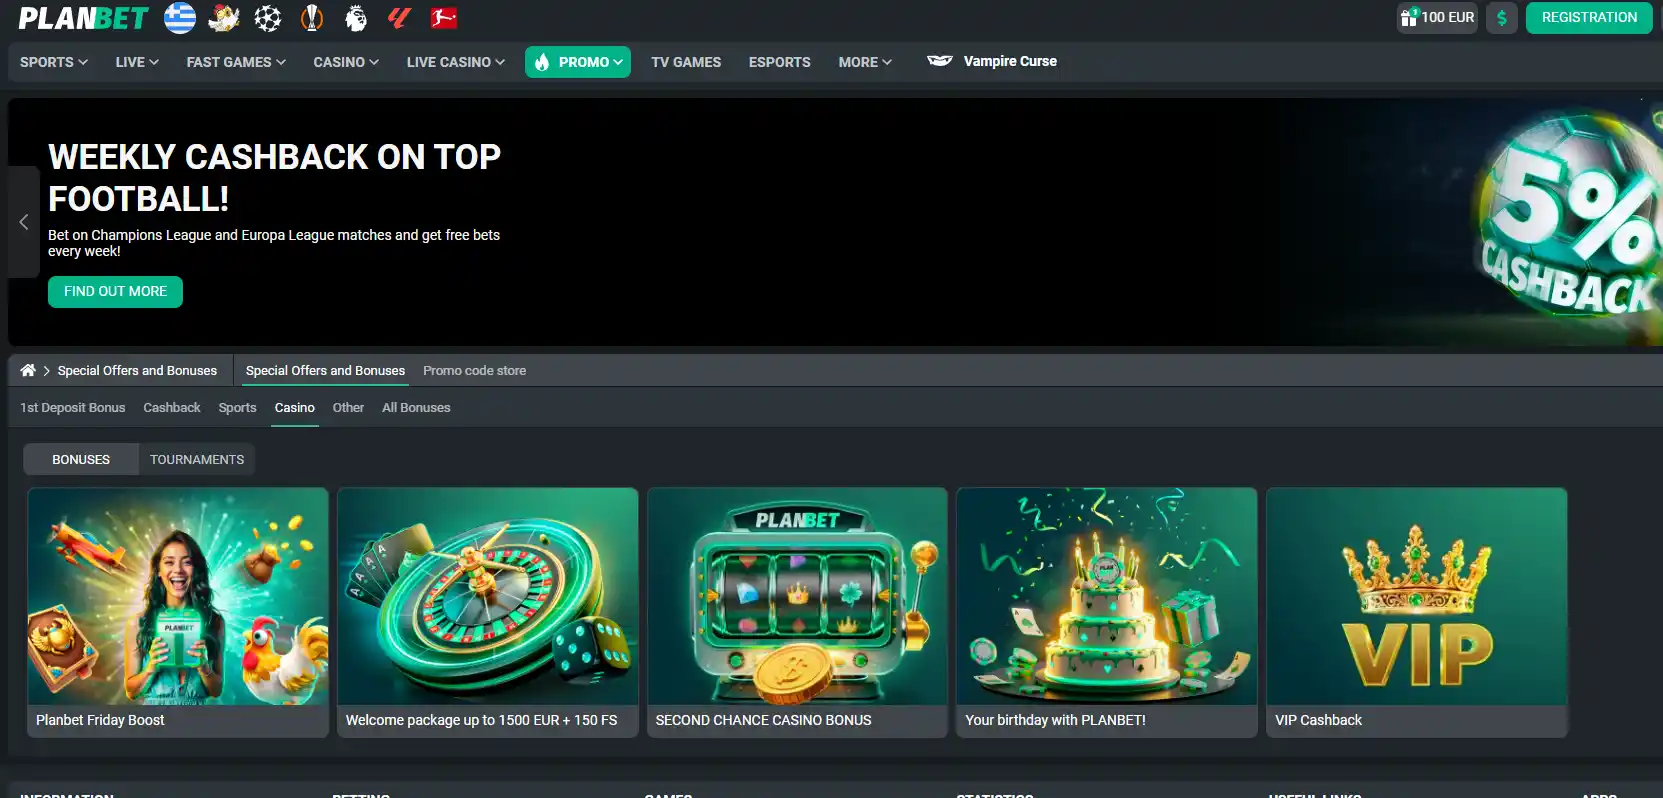Go to home via breadcrumb house icon
Image resolution: width=1663 pixels, height=798 pixels.
coord(28,370)
